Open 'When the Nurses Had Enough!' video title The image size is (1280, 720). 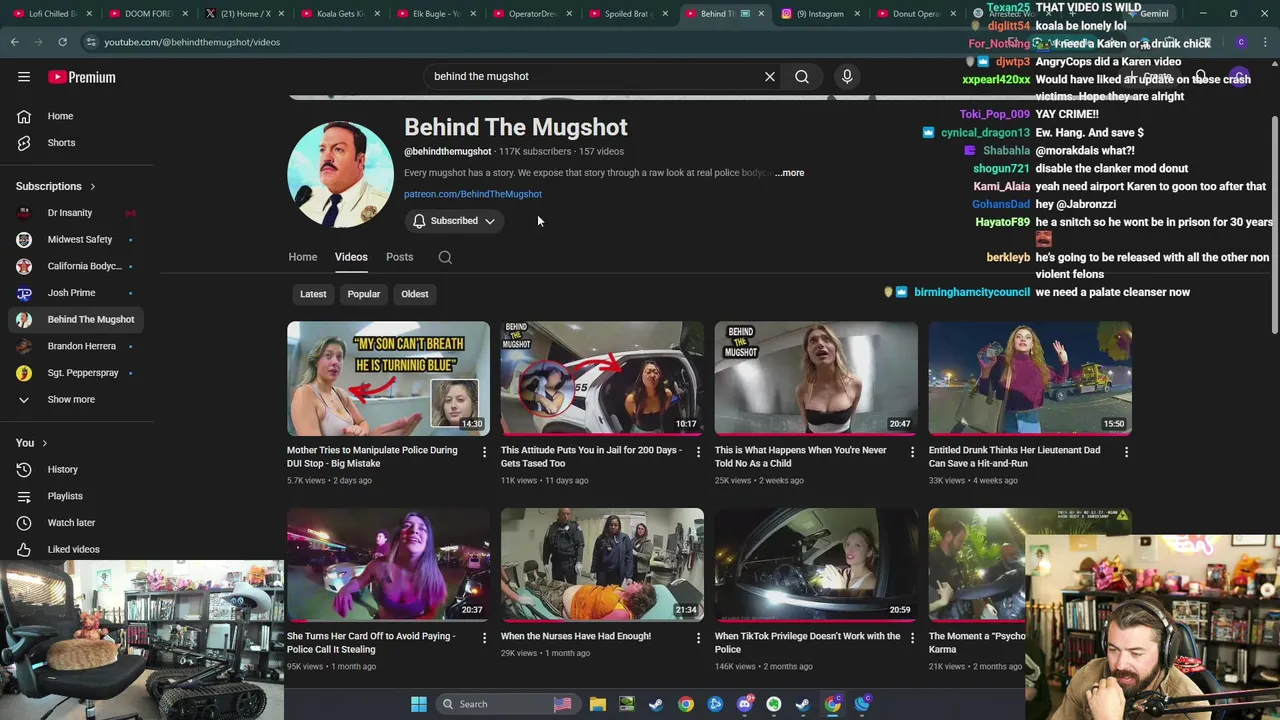[576, 636]
